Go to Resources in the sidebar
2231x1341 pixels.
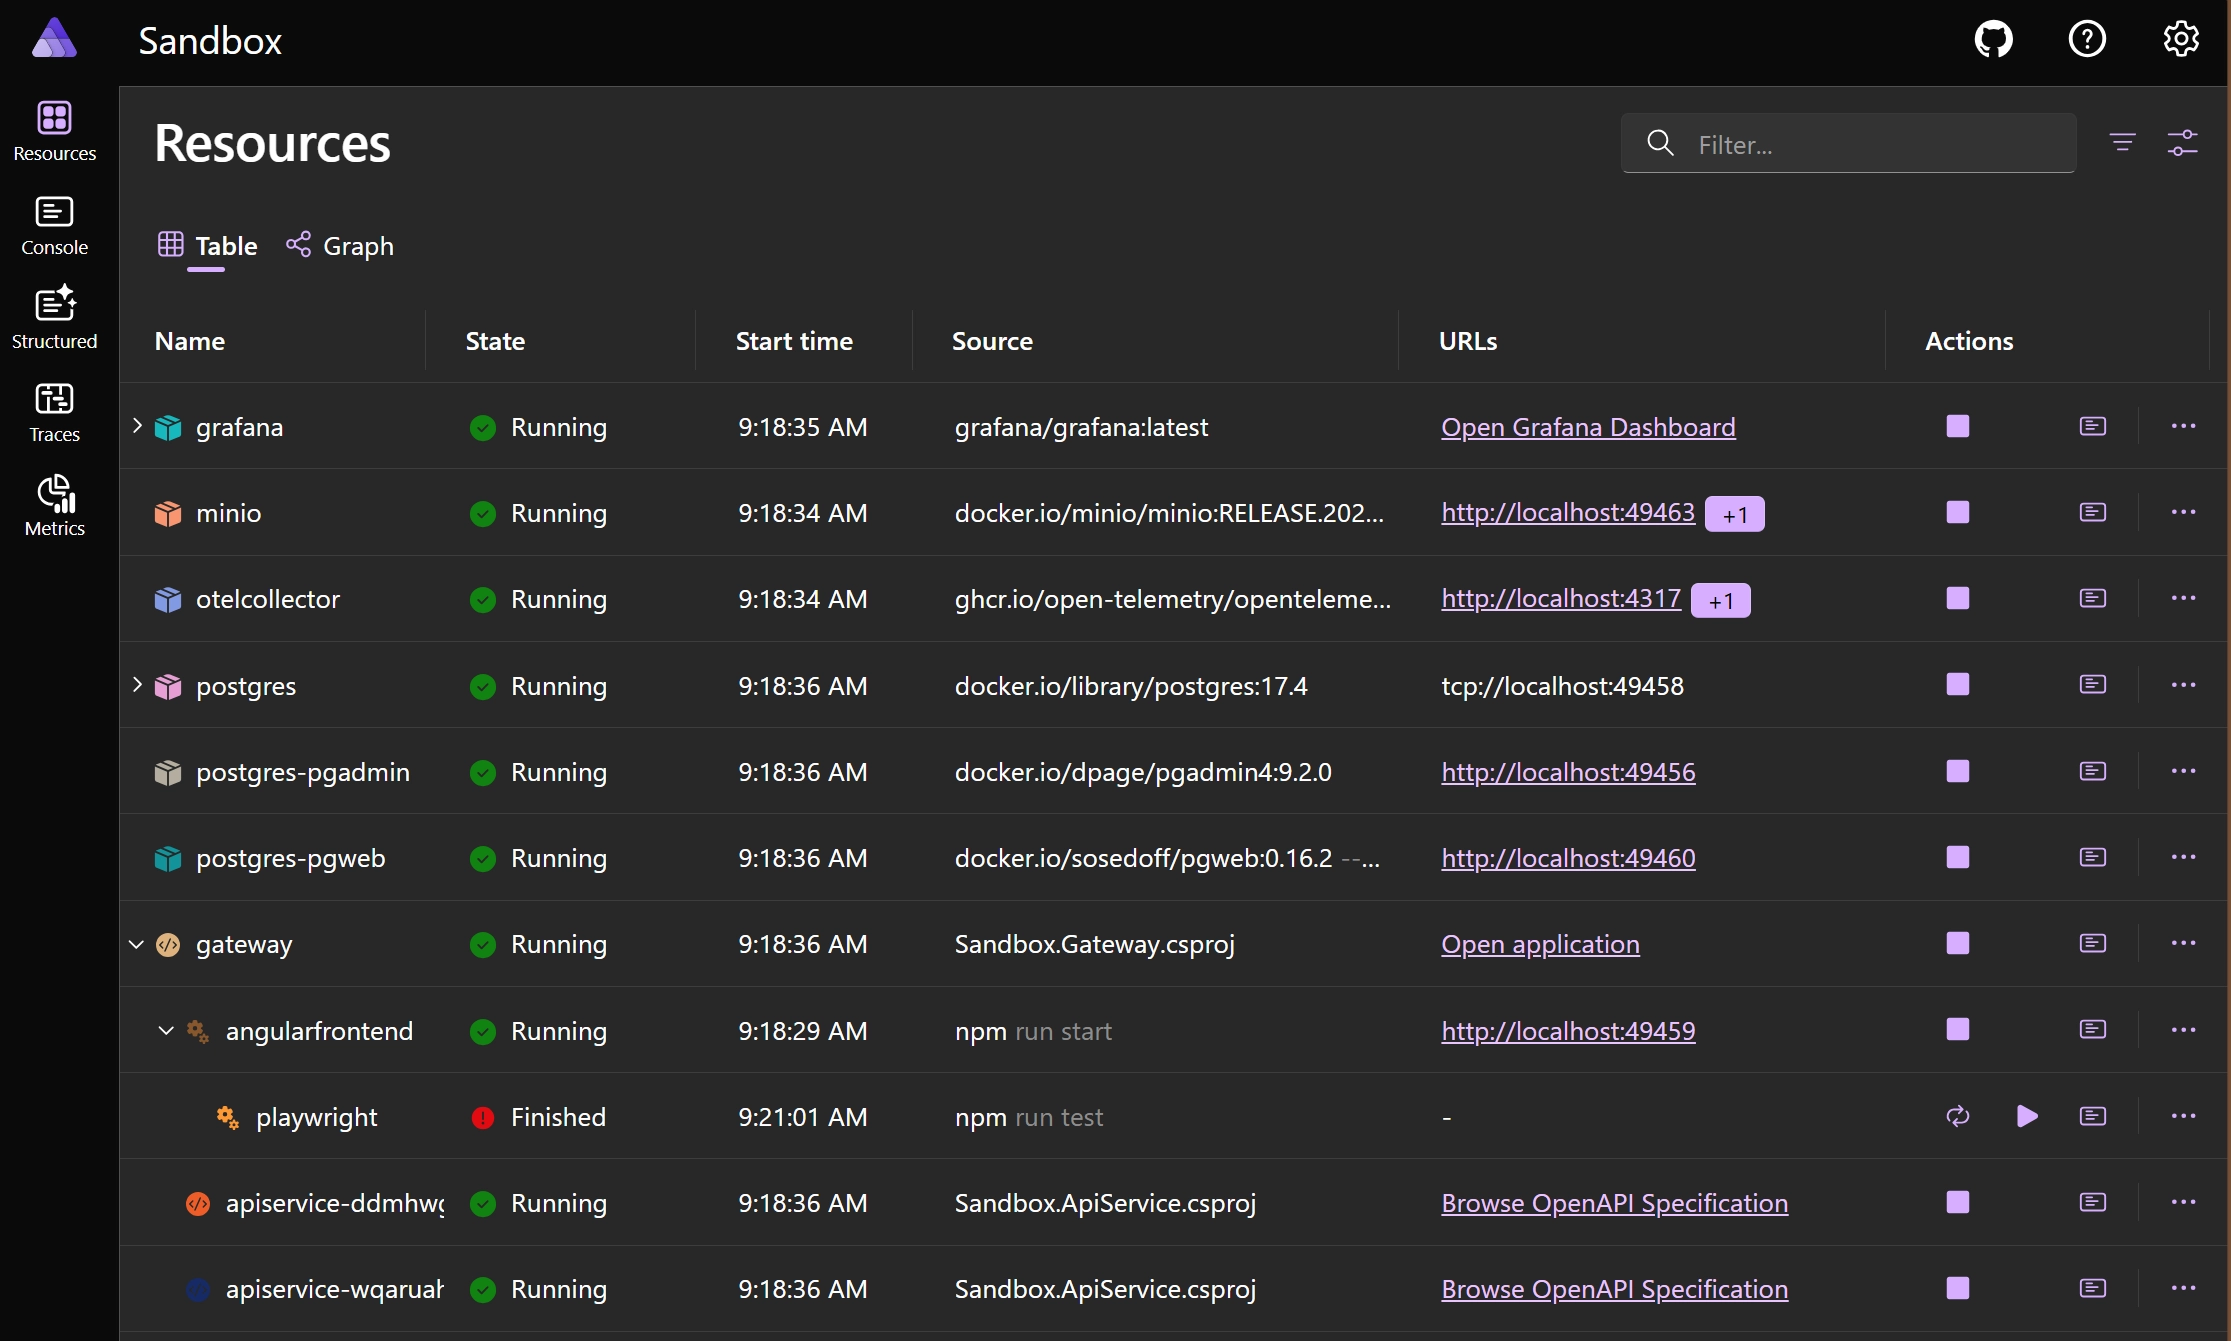(x=54, y=131)
